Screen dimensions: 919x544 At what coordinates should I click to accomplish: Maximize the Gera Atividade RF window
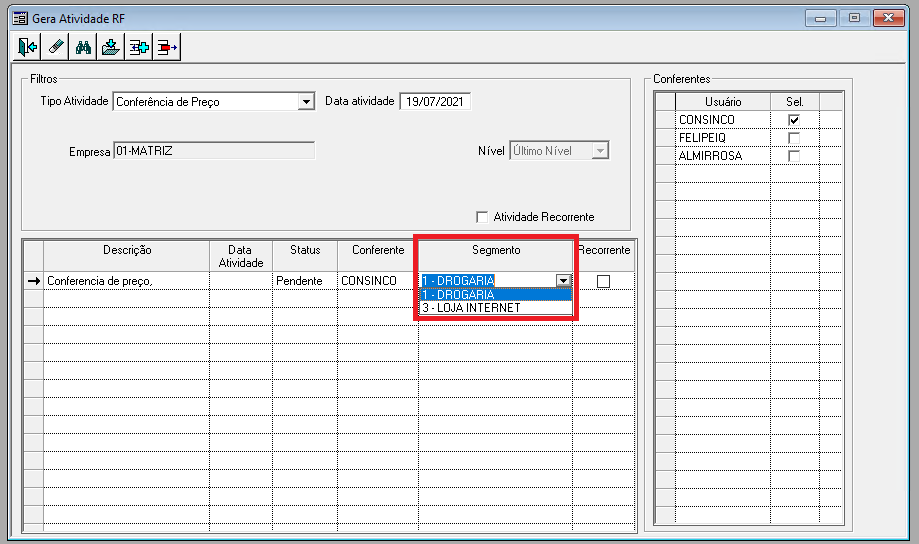[x=855, y=18]
